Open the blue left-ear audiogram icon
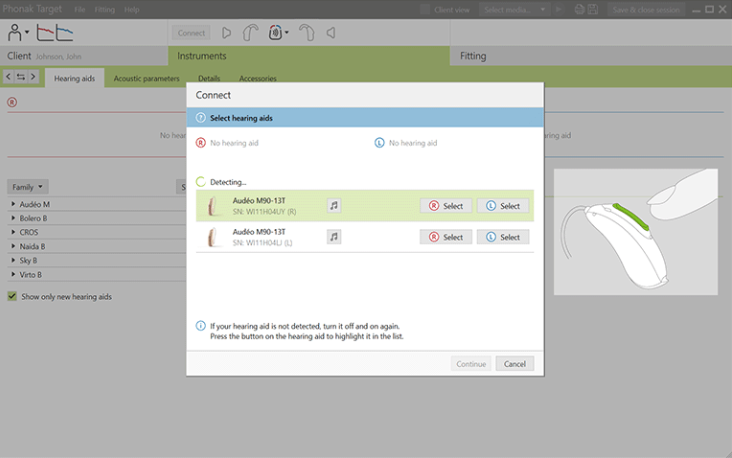732x458 pixels. tap(64, 33)
